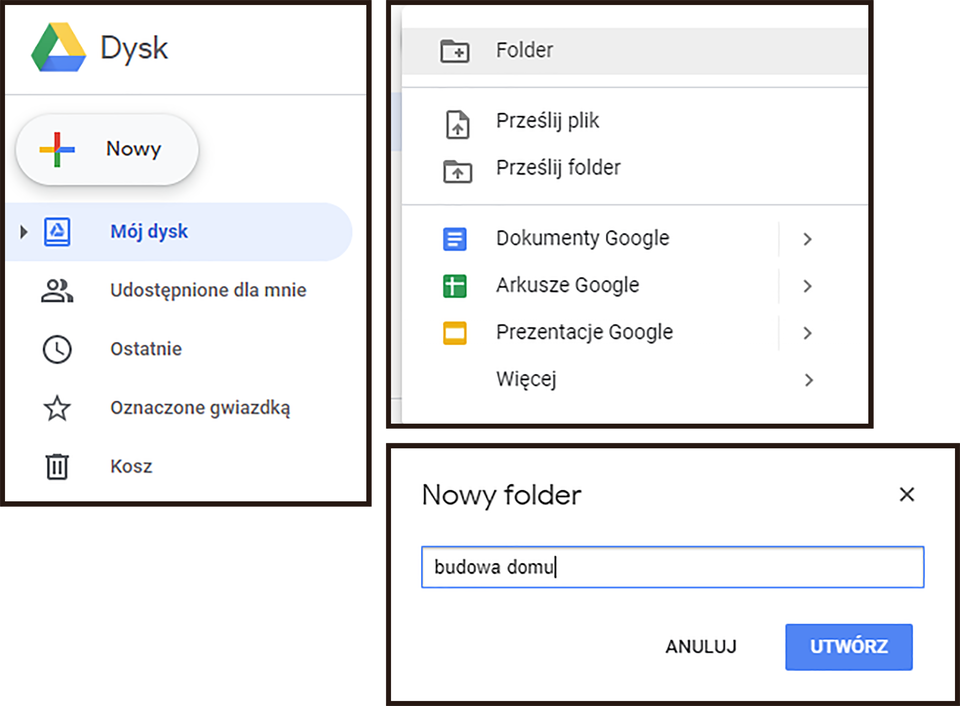960x706 pixels.
Task: Expand the Mój dysk tree arrow
Action: pyautogui.click(x=22, y=231)
